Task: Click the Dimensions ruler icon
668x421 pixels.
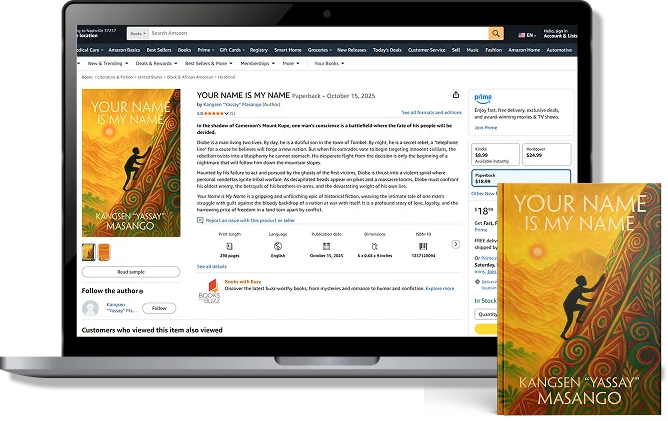Action: 375,246
